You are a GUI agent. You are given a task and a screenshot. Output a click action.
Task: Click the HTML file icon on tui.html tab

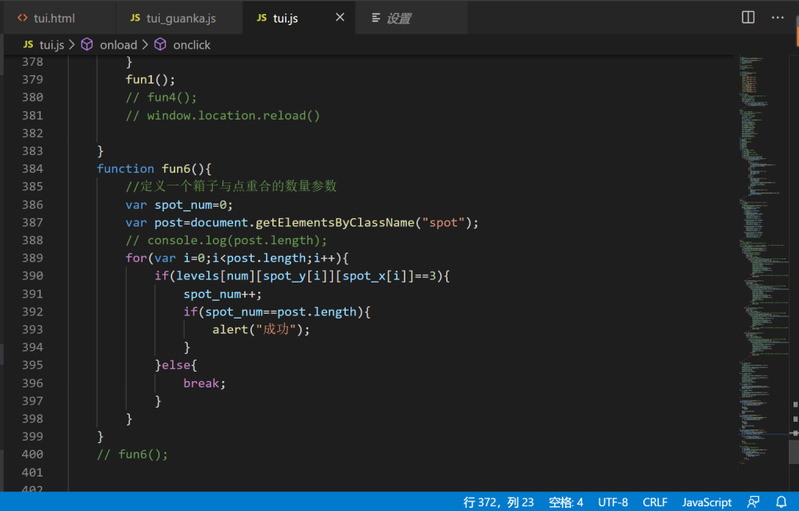[x=22, y=18]
